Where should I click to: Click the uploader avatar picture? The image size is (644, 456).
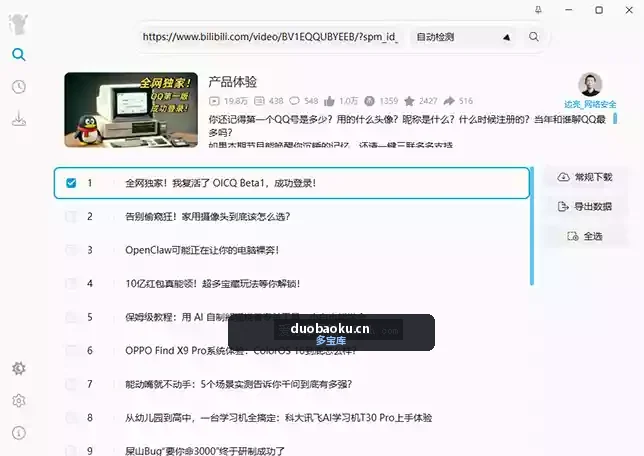(x=590, y=84)
